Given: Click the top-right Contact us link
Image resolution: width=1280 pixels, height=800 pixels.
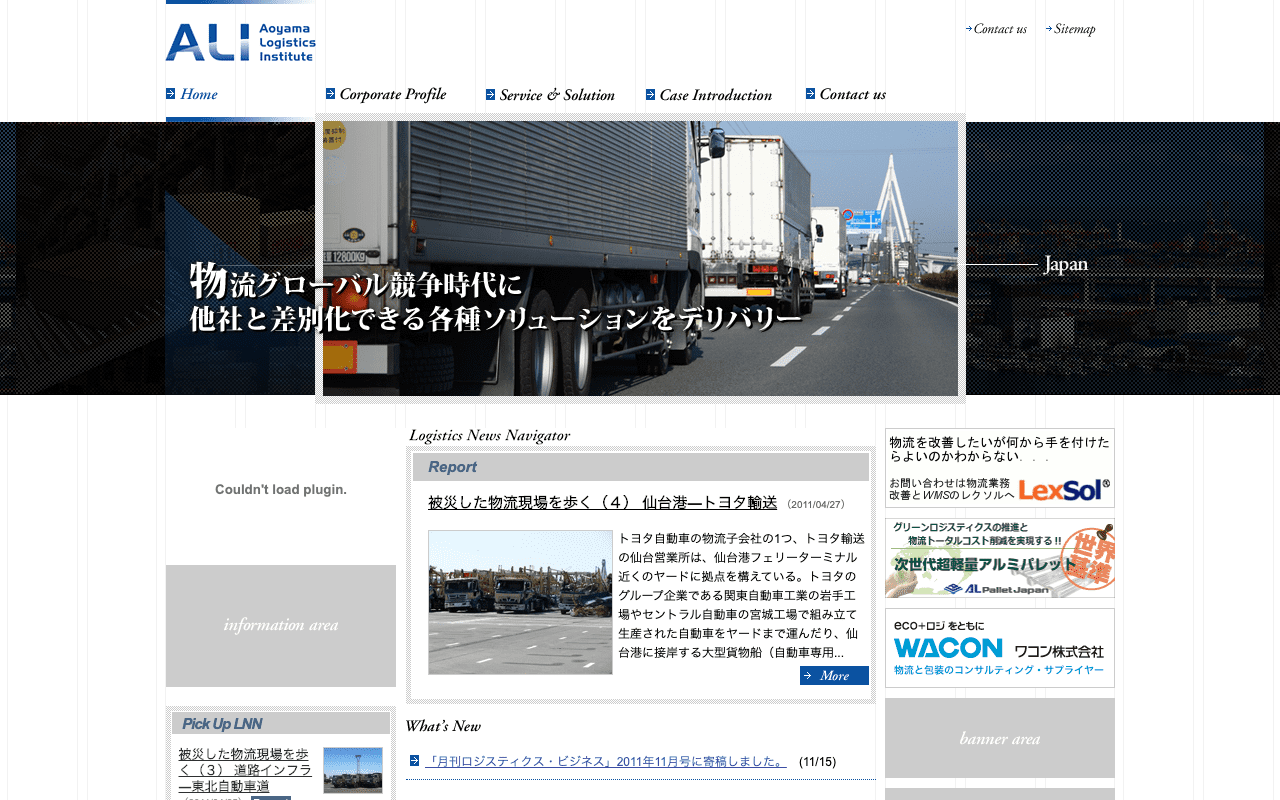Looking at the screenshot, I should 999,29.
